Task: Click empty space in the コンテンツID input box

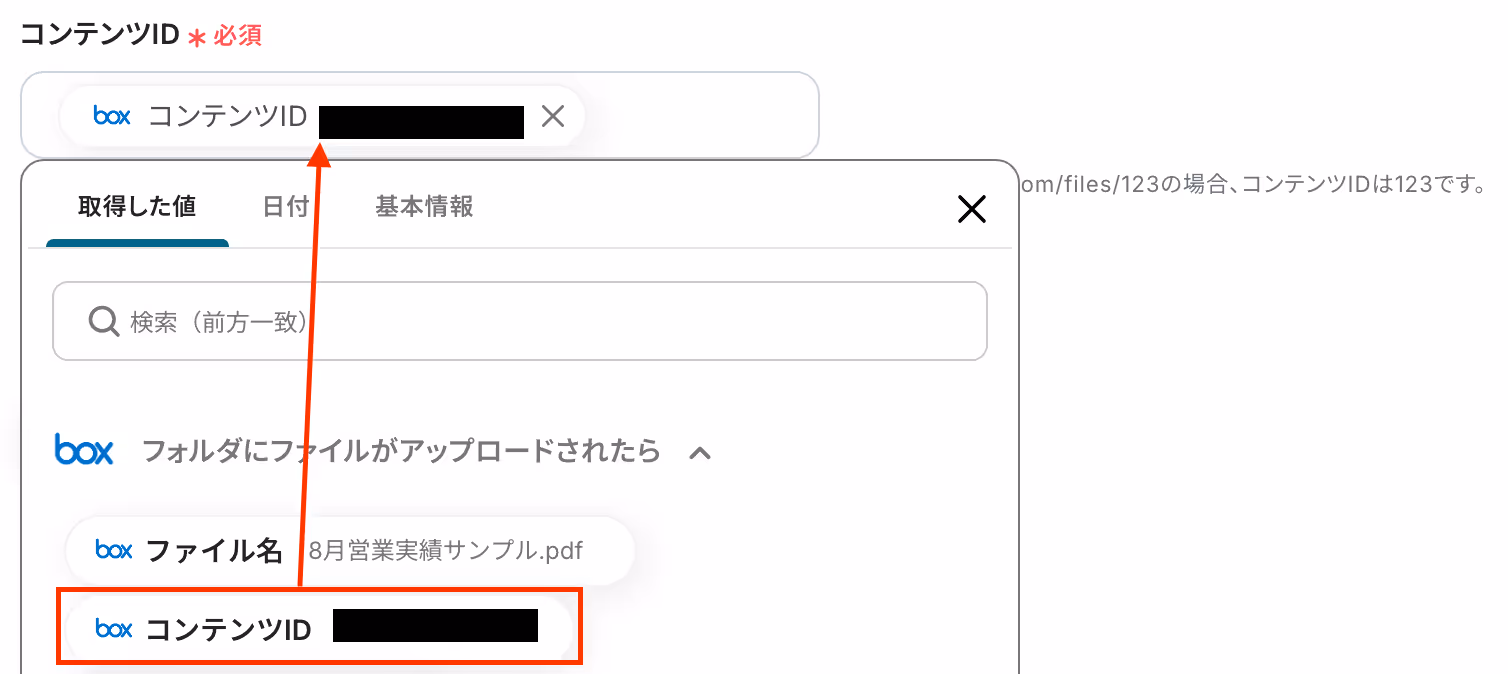Action: click(x=700, y=115)
